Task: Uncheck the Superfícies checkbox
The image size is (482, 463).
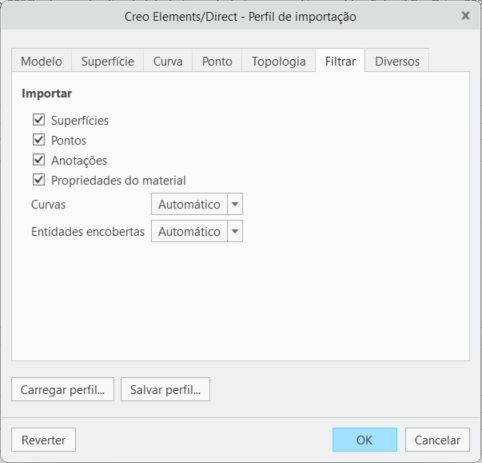Action: pyautogui.click(x=39, y=120)
